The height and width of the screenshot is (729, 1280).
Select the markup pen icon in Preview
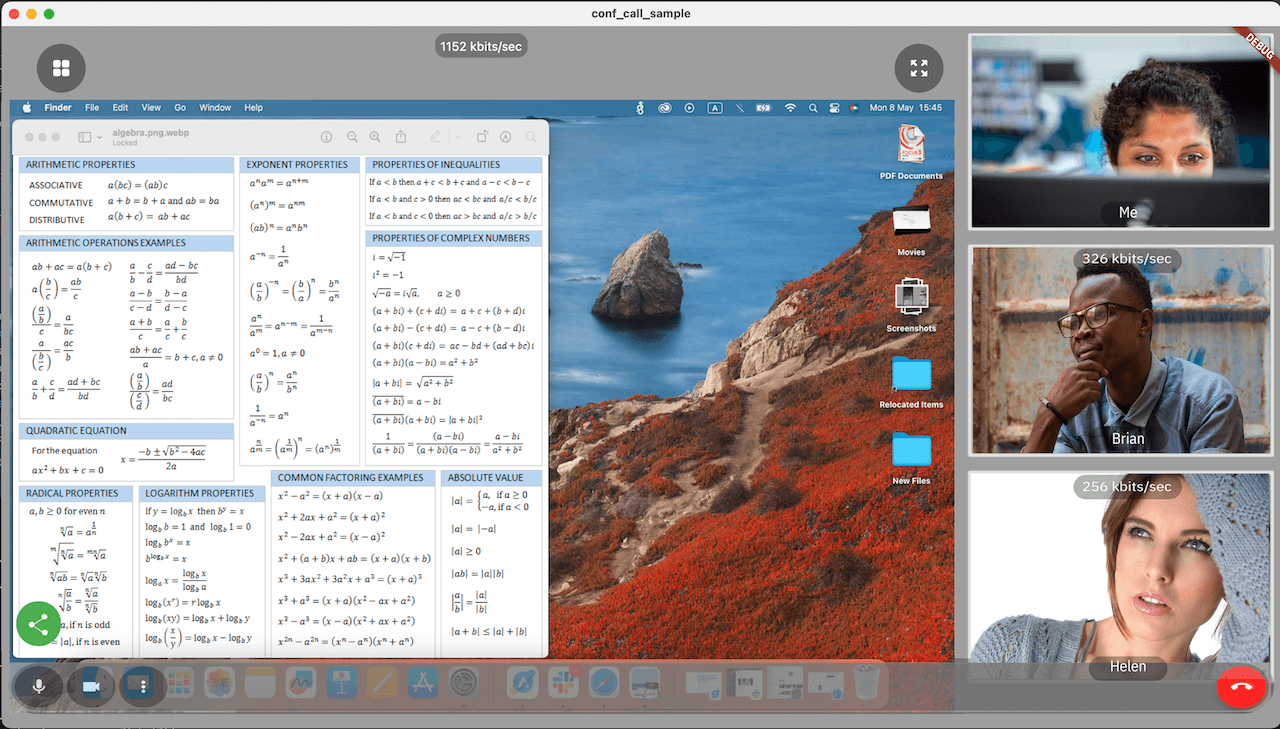click(x=434, y=137)
